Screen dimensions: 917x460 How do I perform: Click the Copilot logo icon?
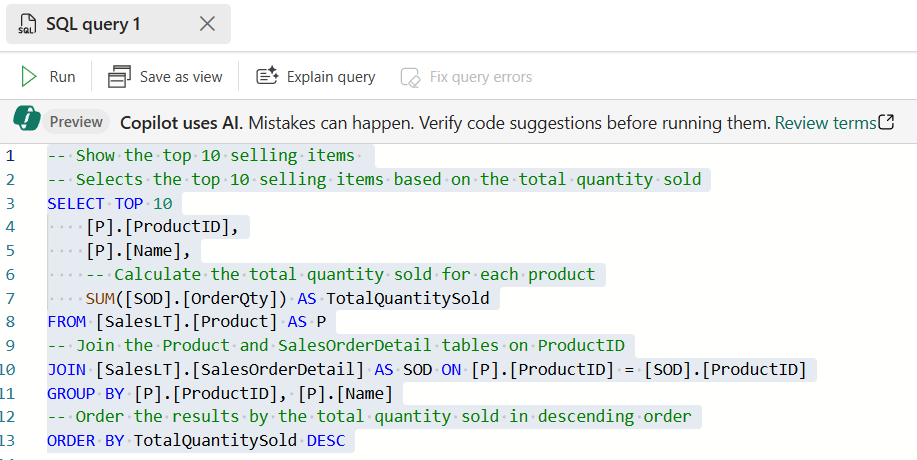[26, 121]
